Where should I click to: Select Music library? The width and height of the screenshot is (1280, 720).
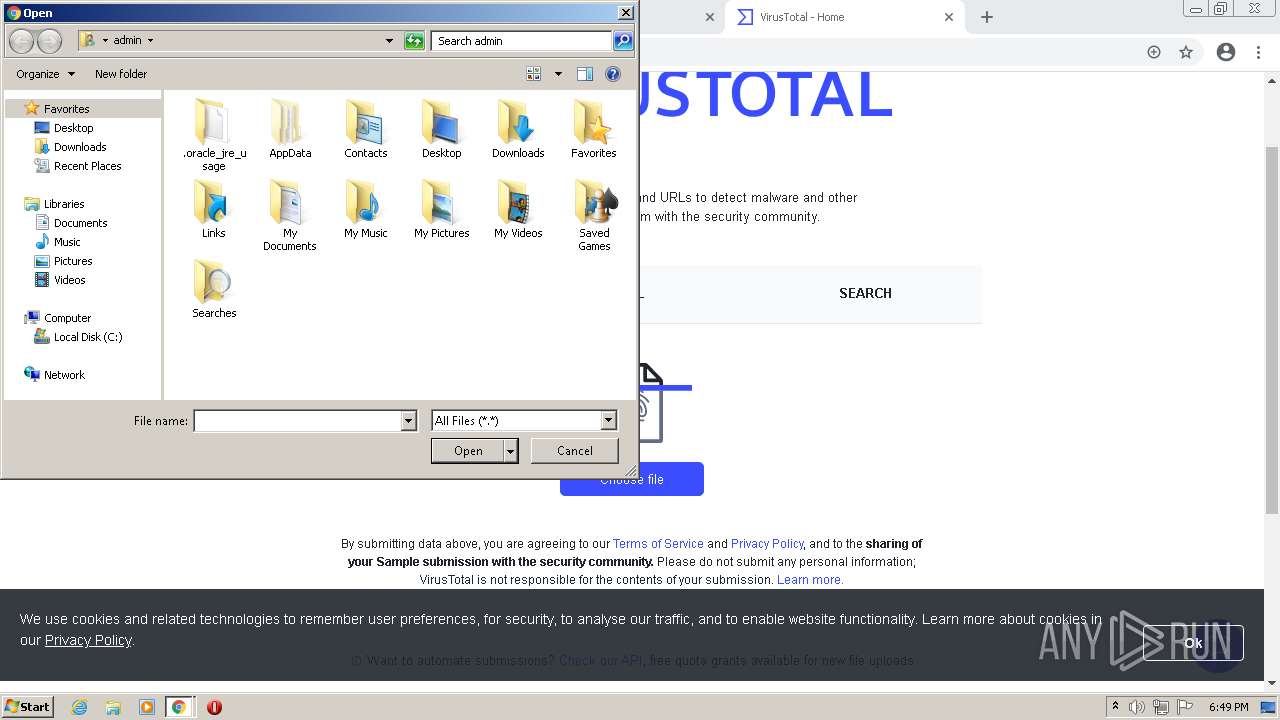[67, 242]
